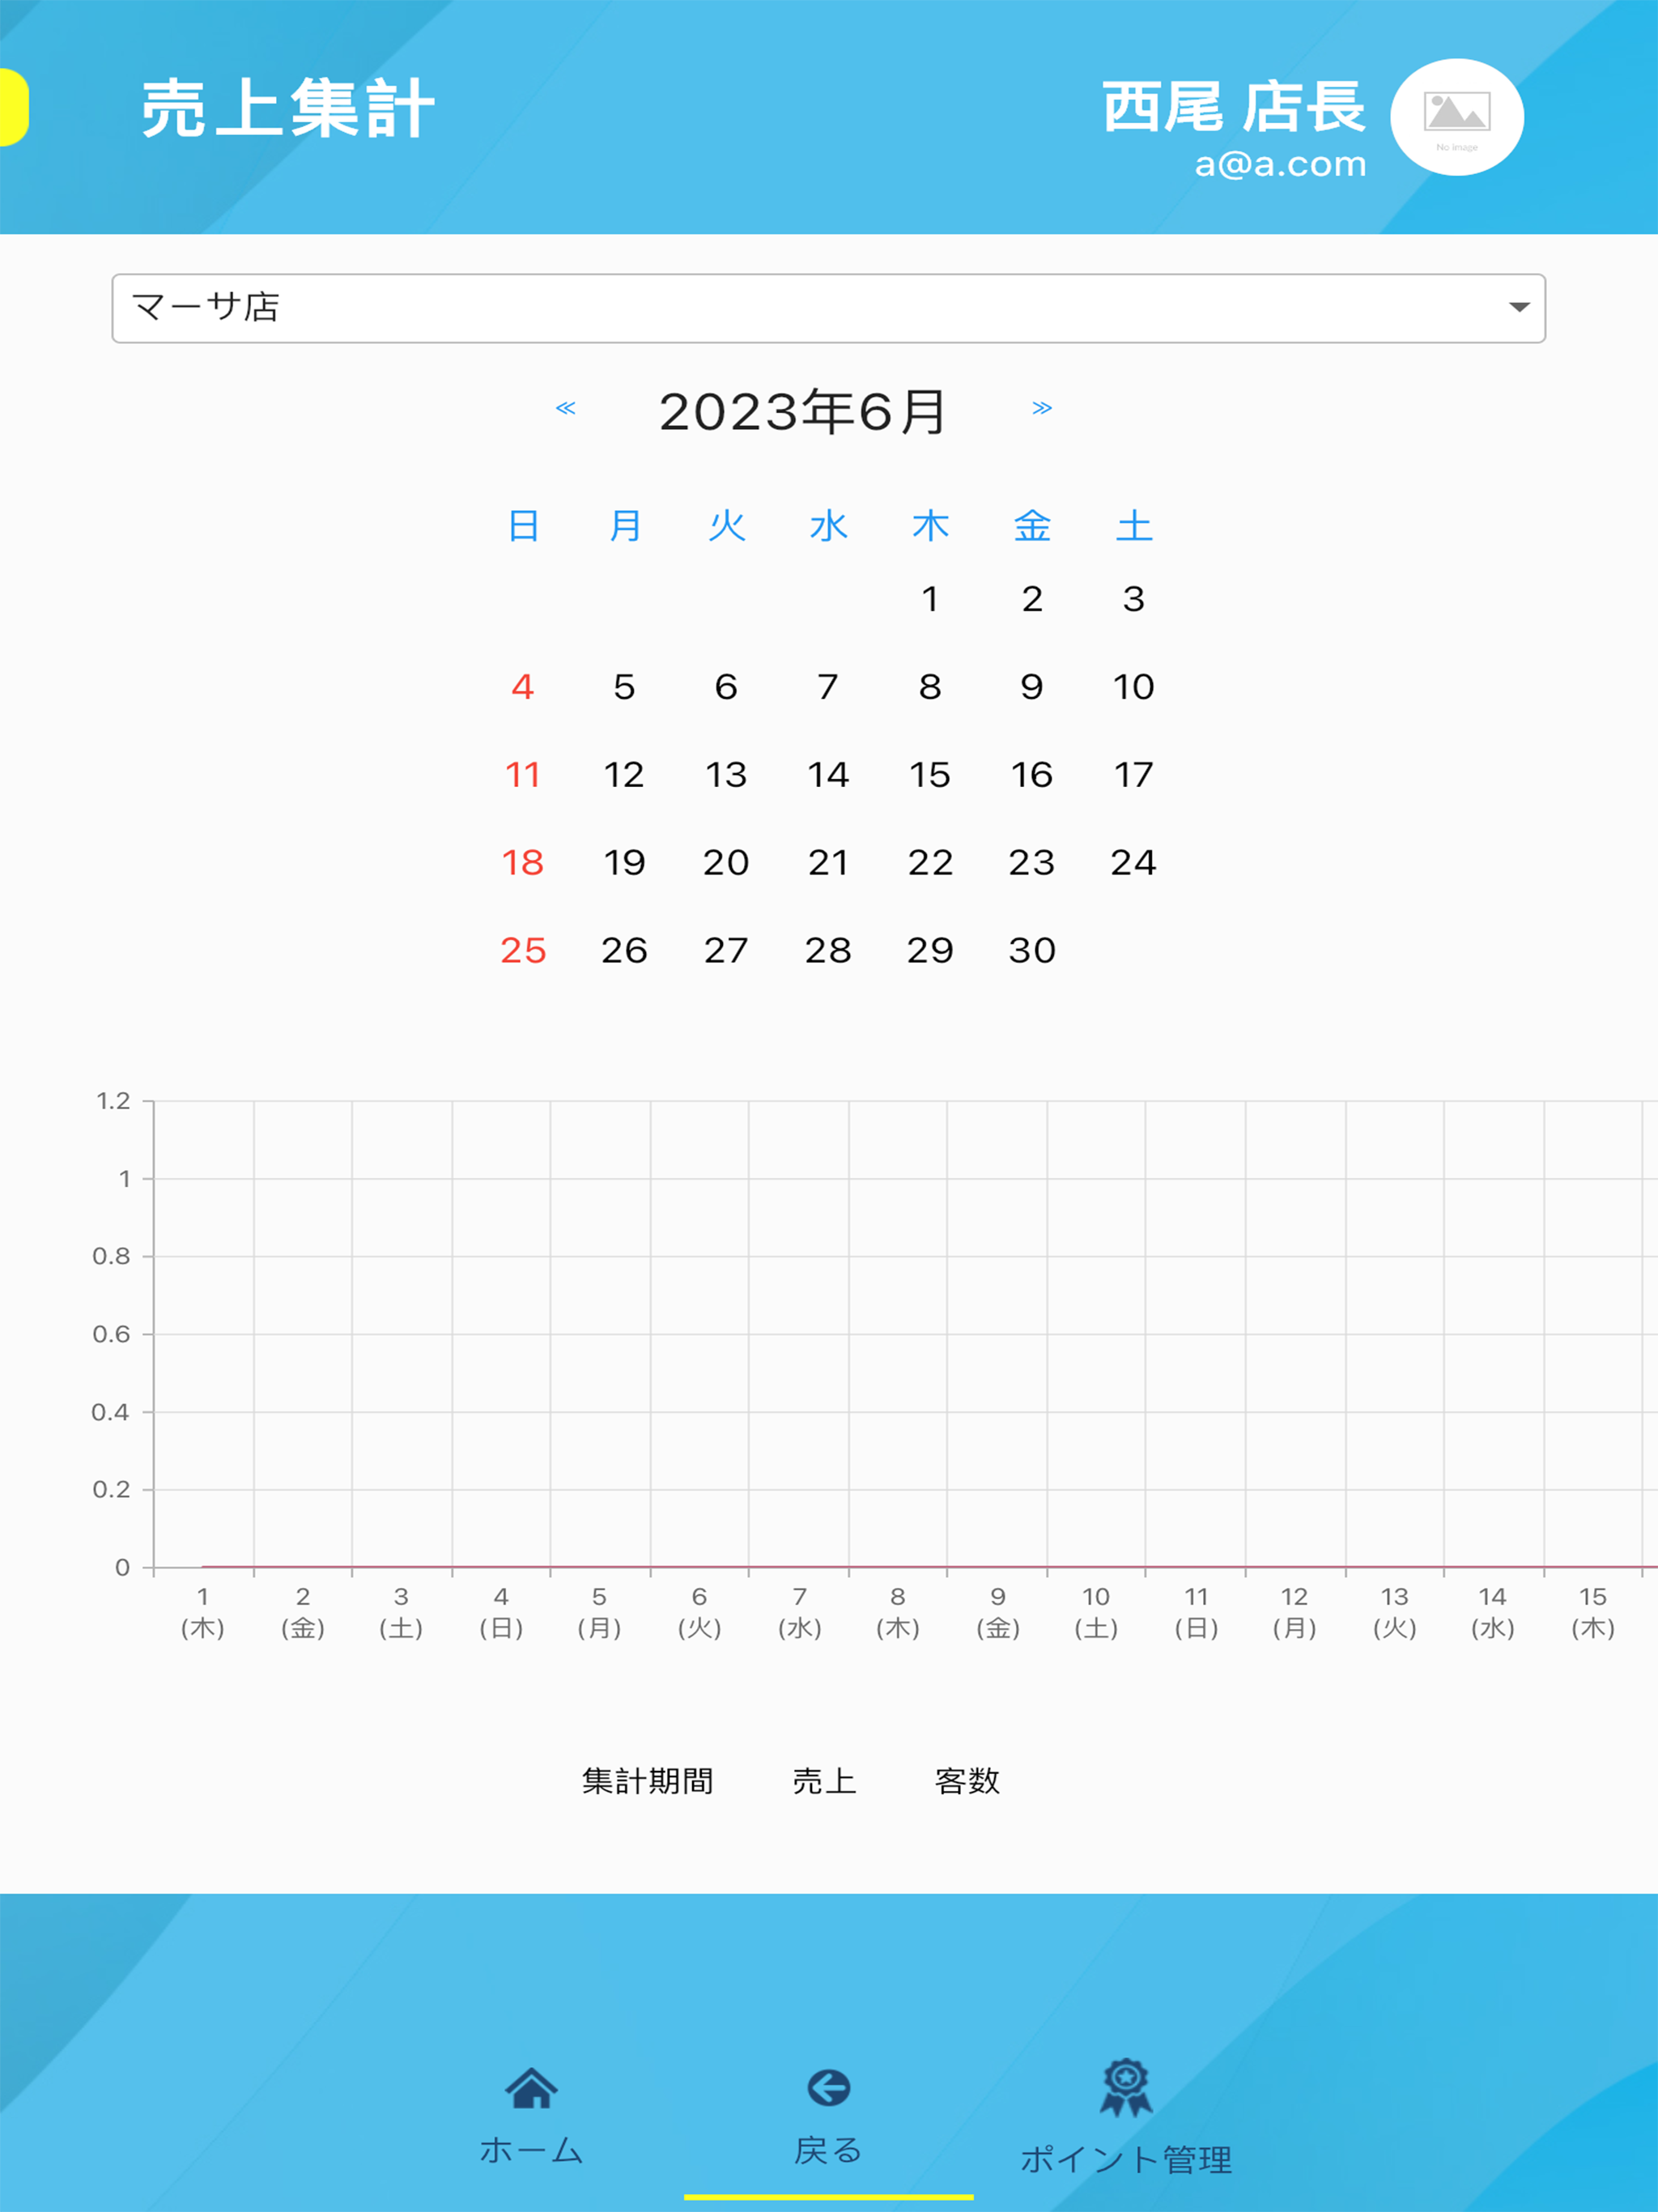Click the 売上集計 page title
Screen dimensions: 1658x2212
pyautogui.click(x=287, y=108)
